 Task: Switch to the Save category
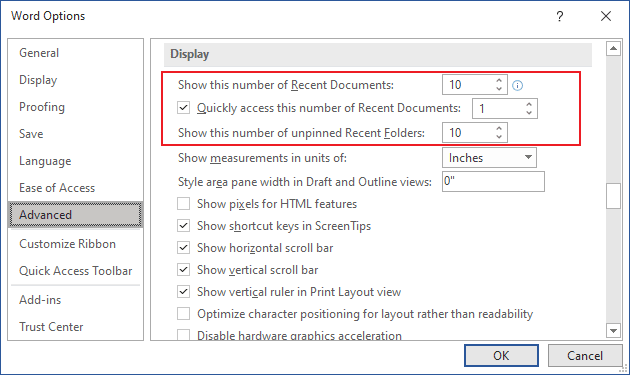pyautogui.click(x=75, y=134)
